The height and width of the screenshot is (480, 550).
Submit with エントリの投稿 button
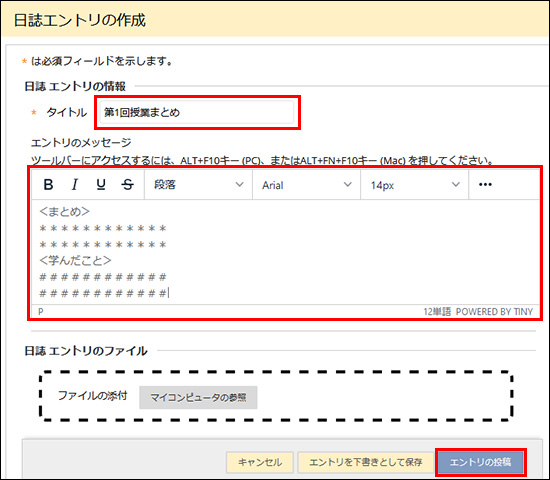[x=480, y=462]
